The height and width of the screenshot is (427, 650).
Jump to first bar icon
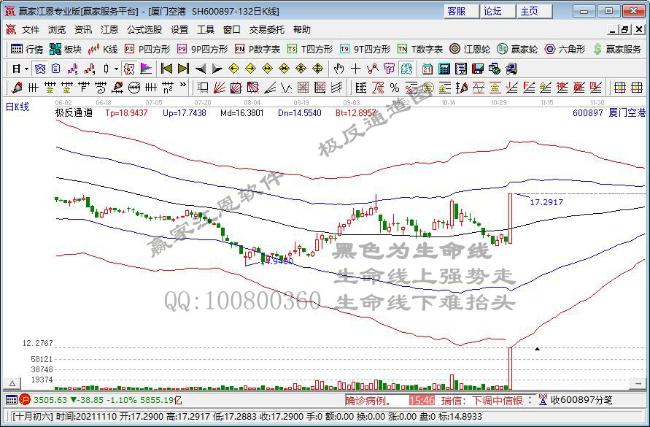[166, 69]
